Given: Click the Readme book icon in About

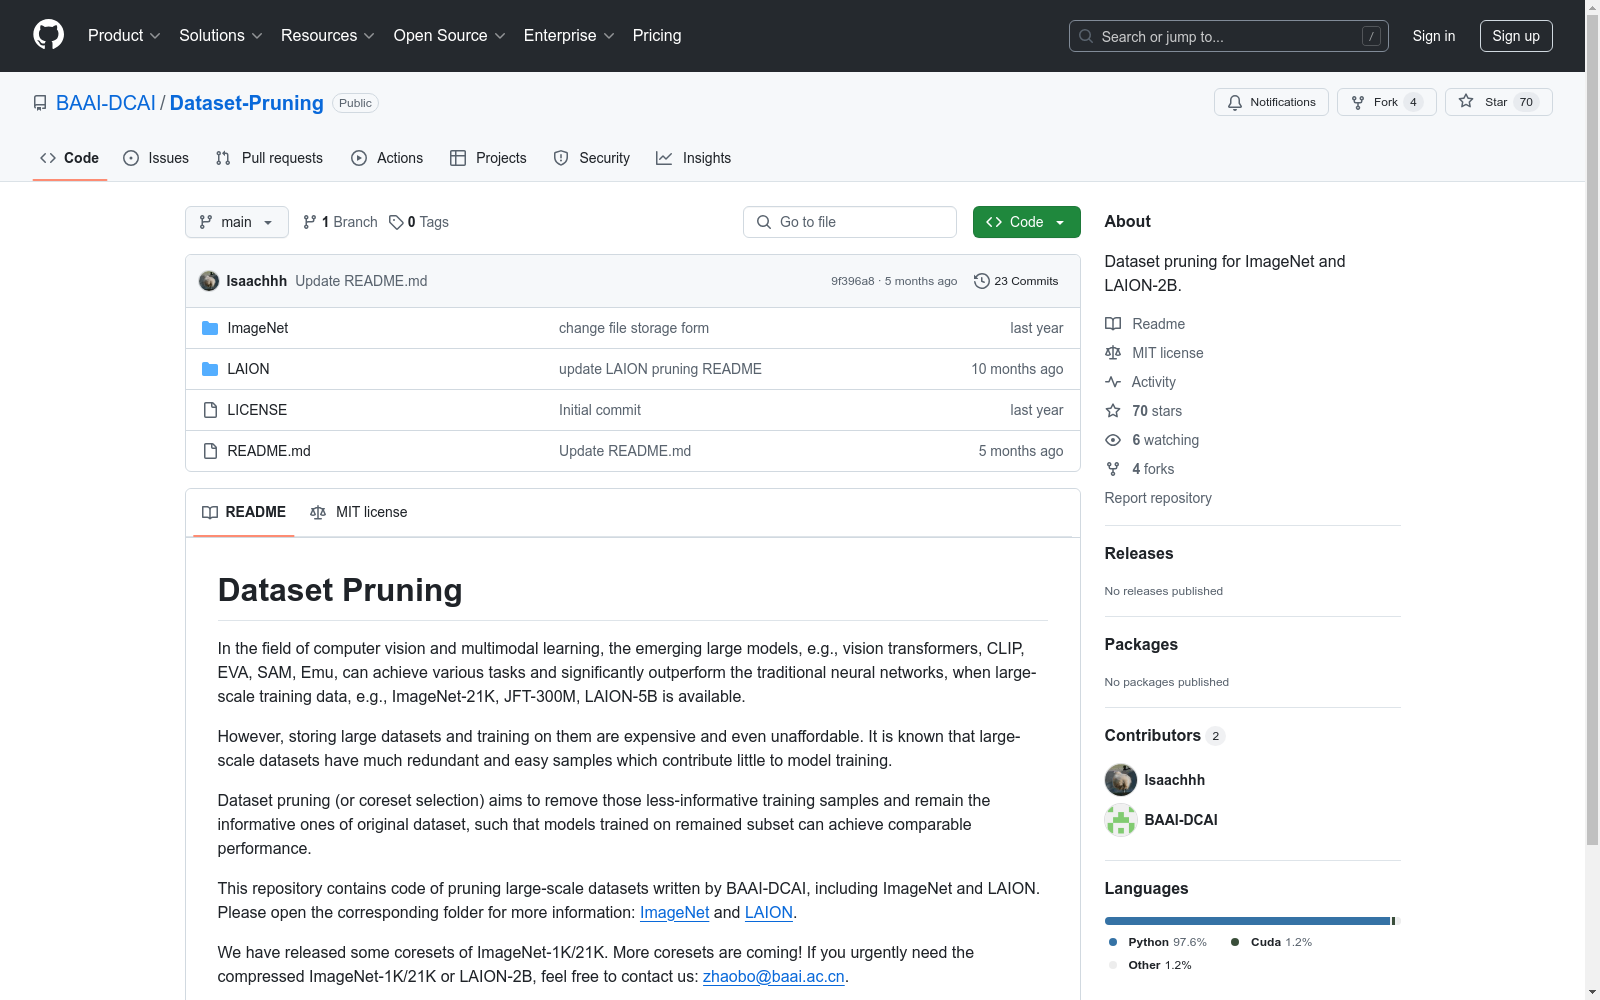Looking at the screenshot, I should coord(1113,324).
